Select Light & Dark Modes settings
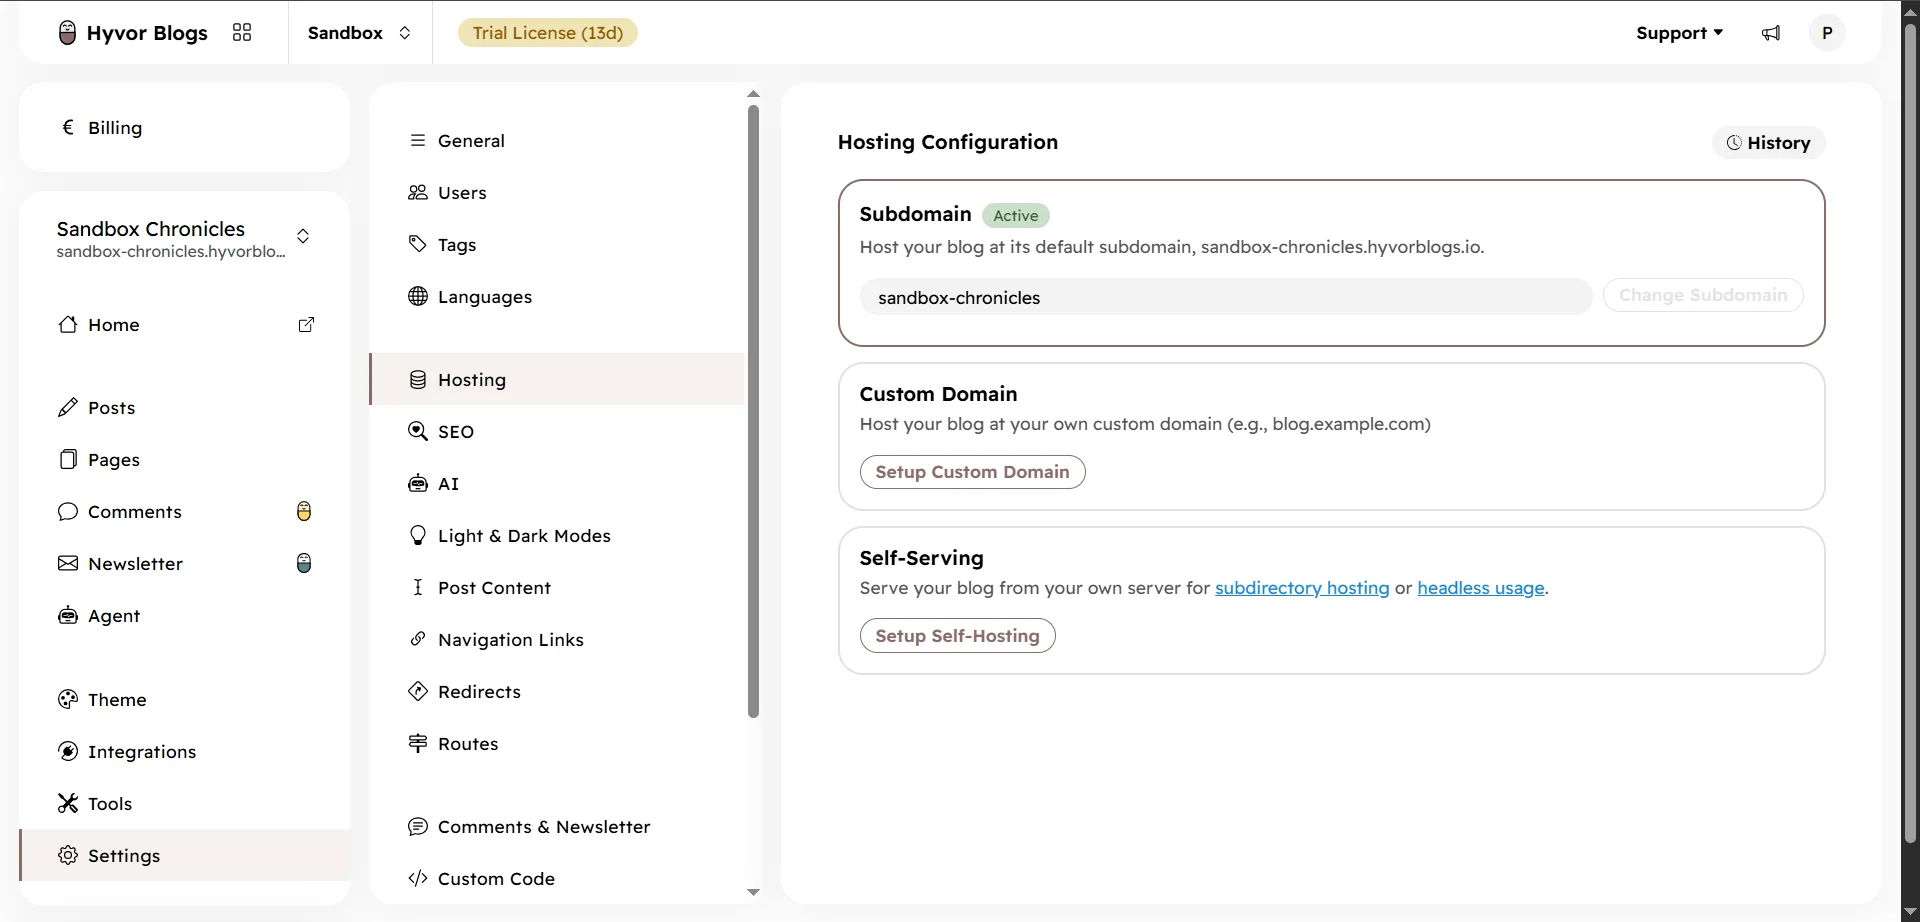This screenshot has width=1920, height=922. [557, 536]
